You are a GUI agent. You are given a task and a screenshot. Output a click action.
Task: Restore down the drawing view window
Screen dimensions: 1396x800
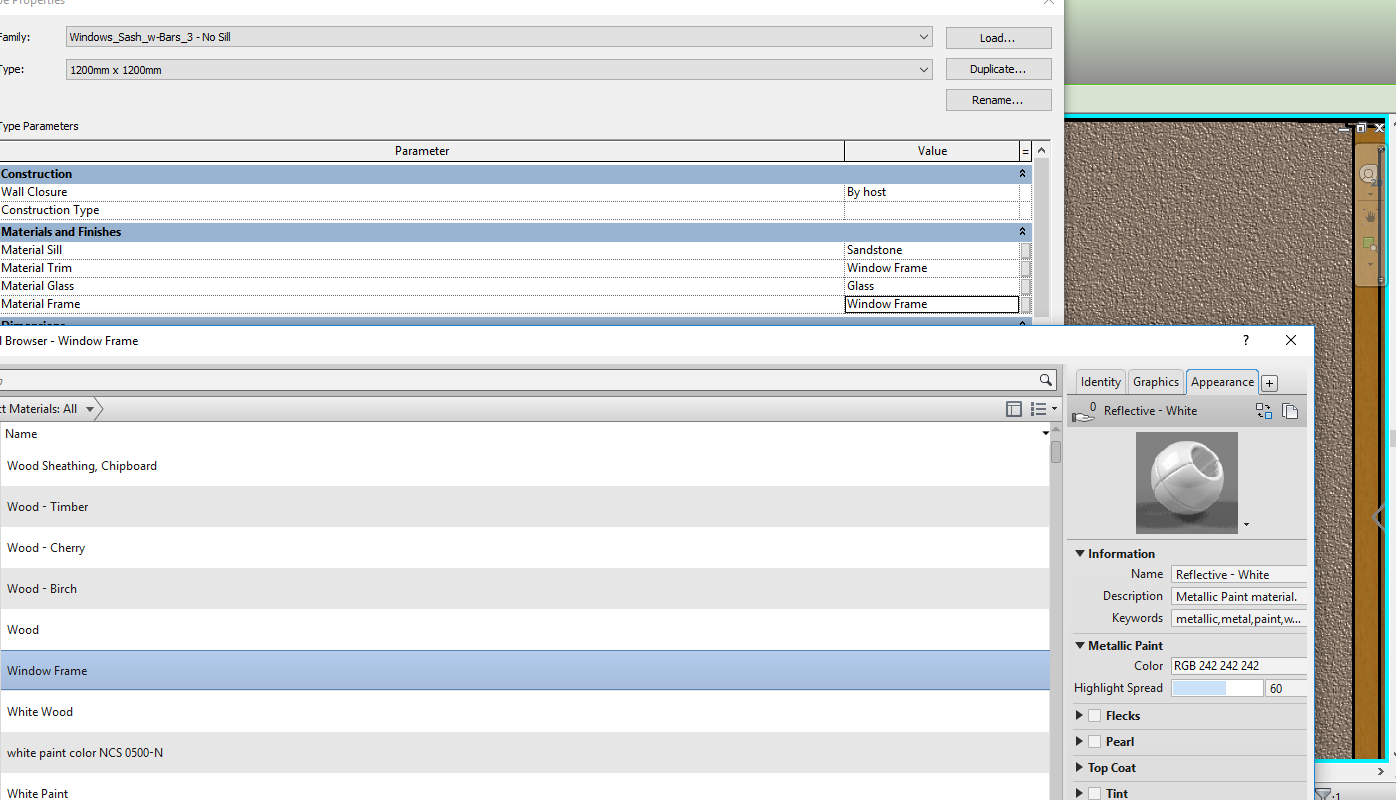click(1361, 128)
